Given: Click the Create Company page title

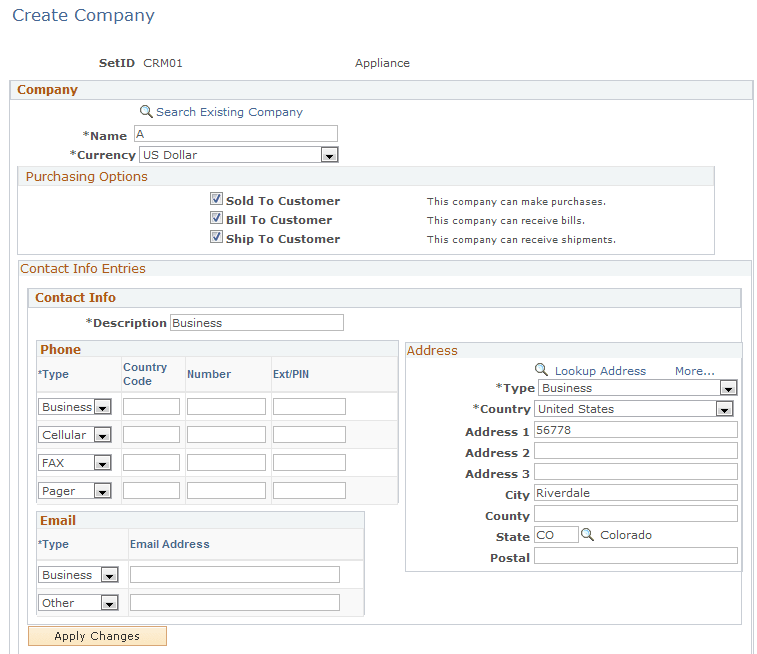Looking at the screenshot, I should (x=84, y=15).
